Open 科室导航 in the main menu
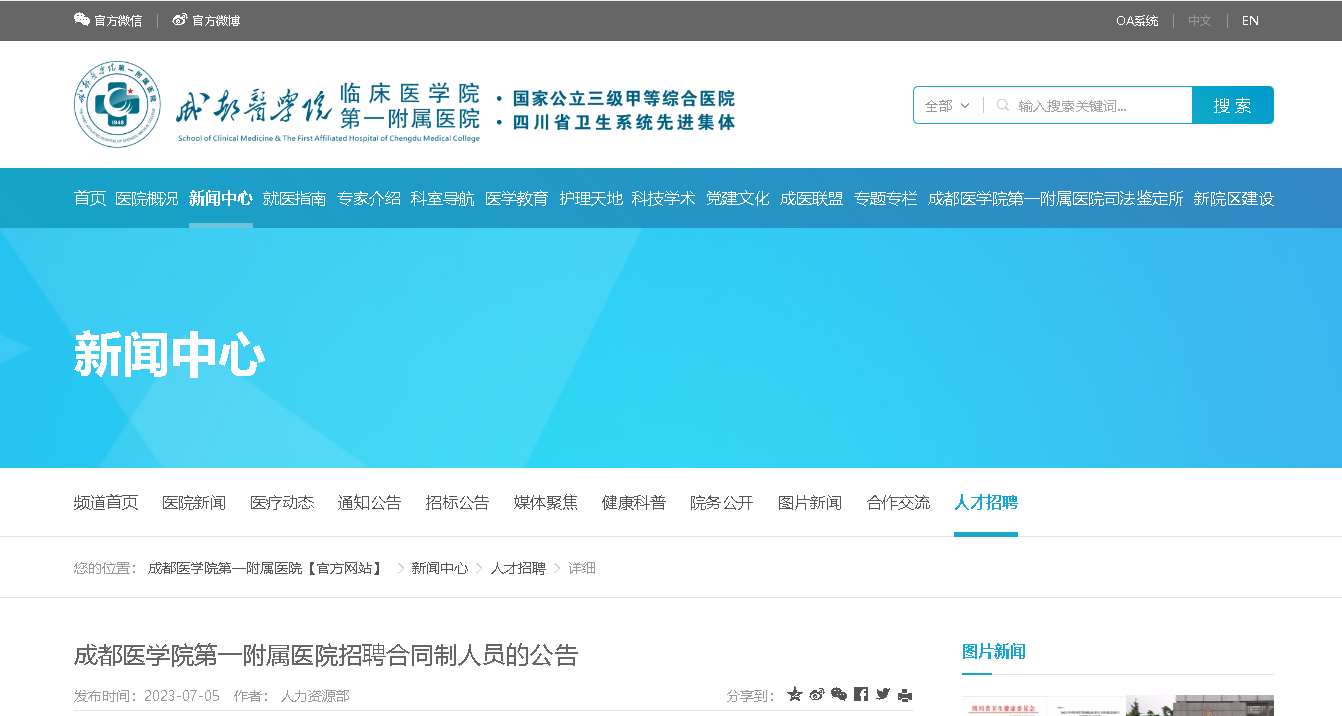 coord(442,198)
